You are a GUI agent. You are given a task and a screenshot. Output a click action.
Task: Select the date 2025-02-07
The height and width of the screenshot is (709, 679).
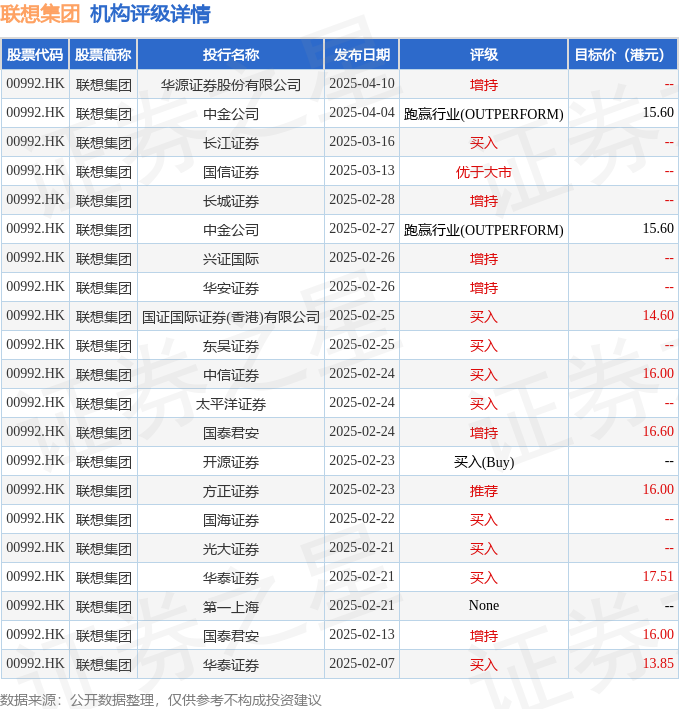coord(362,663)
